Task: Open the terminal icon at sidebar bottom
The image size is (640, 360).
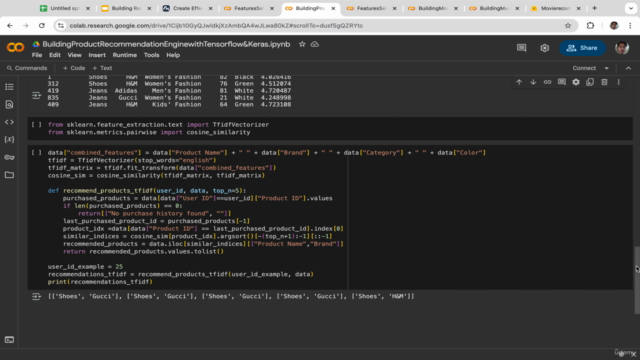Action: (x=9, y=340)
